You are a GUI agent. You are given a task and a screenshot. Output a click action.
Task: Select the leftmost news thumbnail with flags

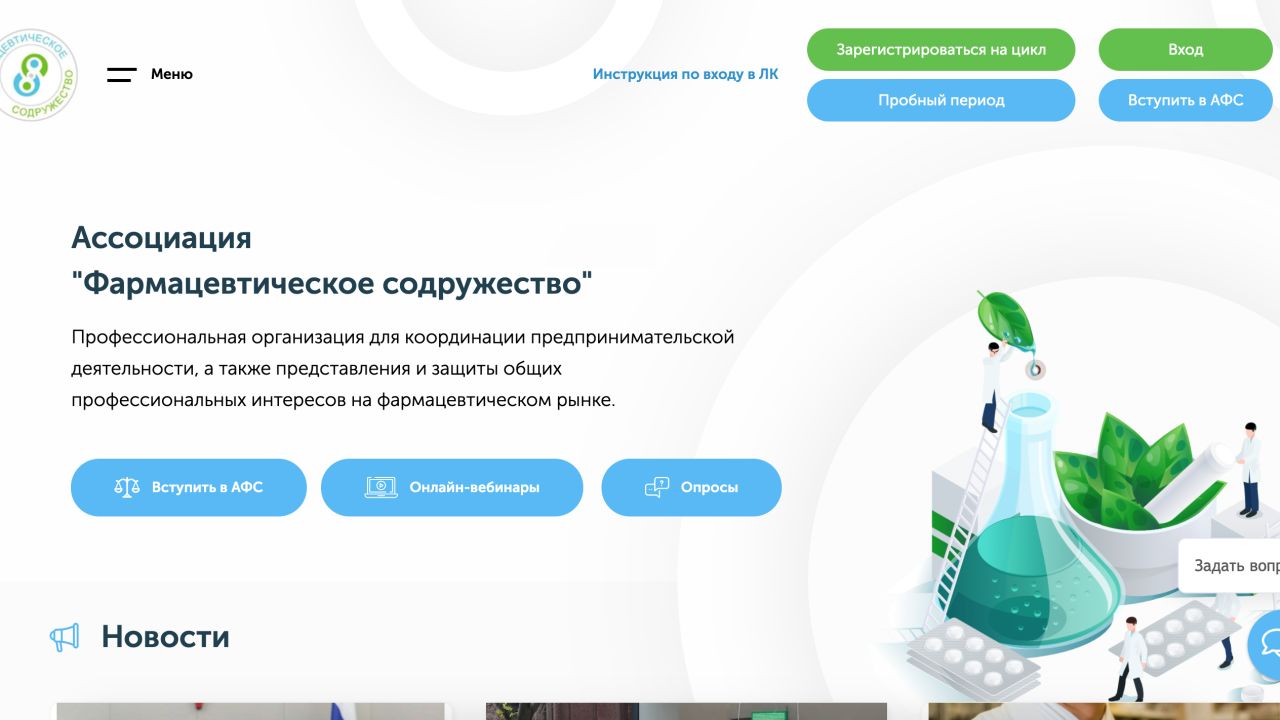[x=252, y=712]
